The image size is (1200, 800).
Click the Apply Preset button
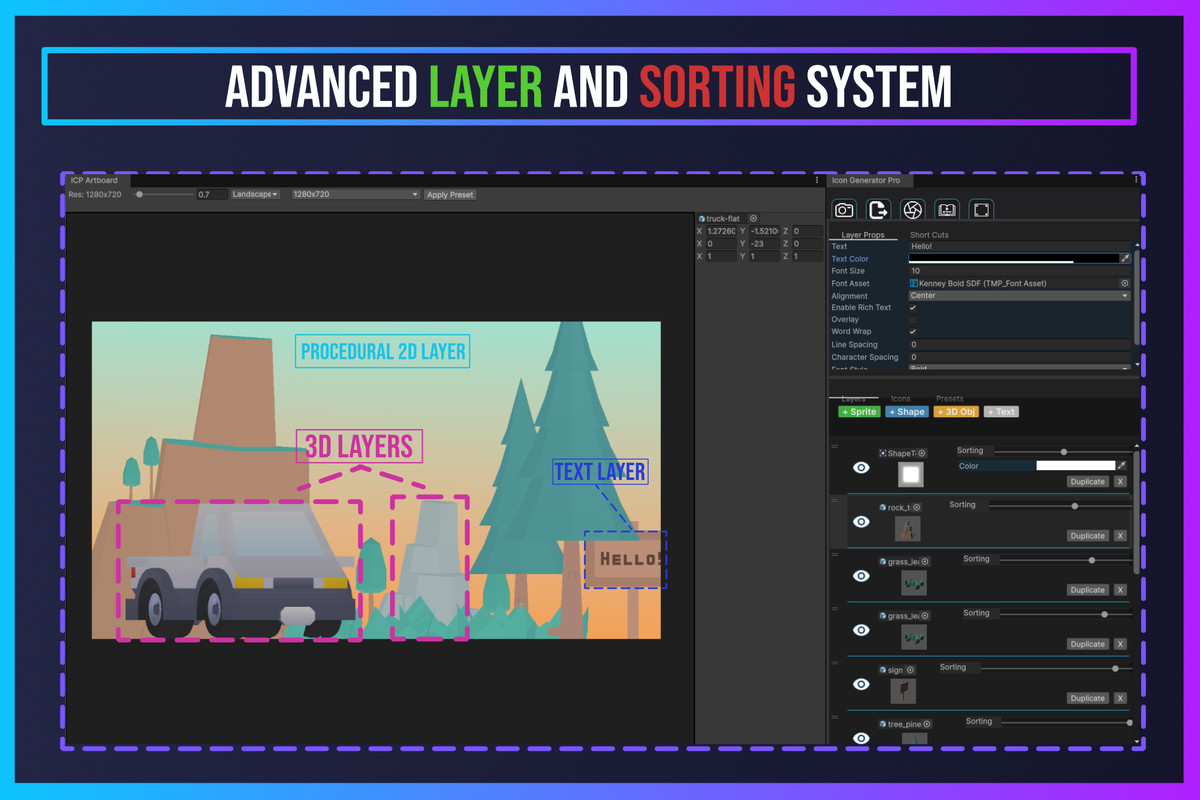pyautogui.click(x=450, y=194)
